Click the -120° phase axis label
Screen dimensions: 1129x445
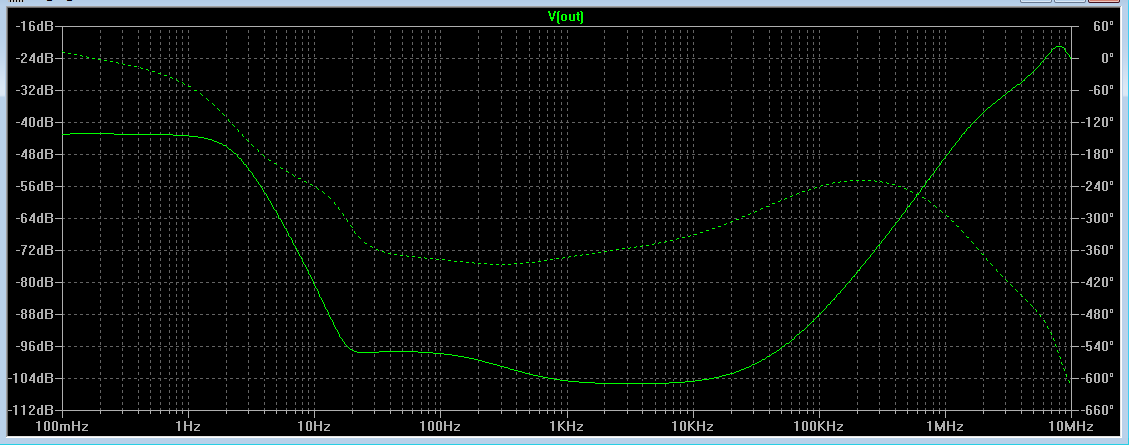tap(1096, 122)
